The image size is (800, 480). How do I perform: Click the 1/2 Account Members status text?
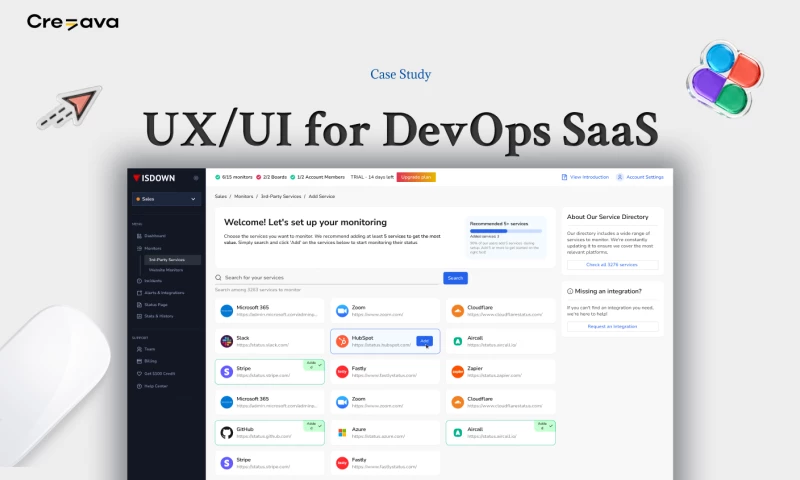tap(320, 177)
